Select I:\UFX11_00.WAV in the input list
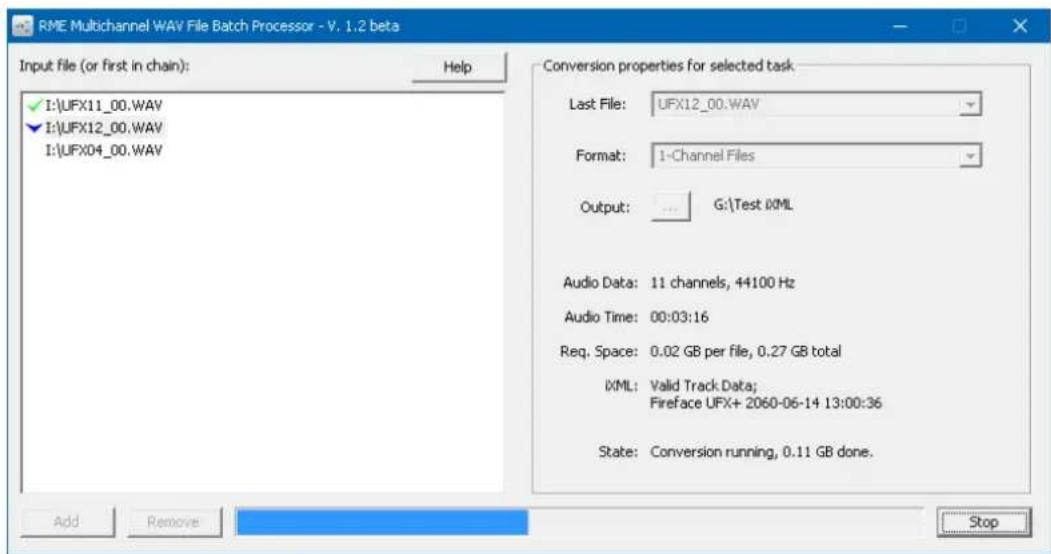Screen dimensions: 1051x554 click(x=104, y=105)
